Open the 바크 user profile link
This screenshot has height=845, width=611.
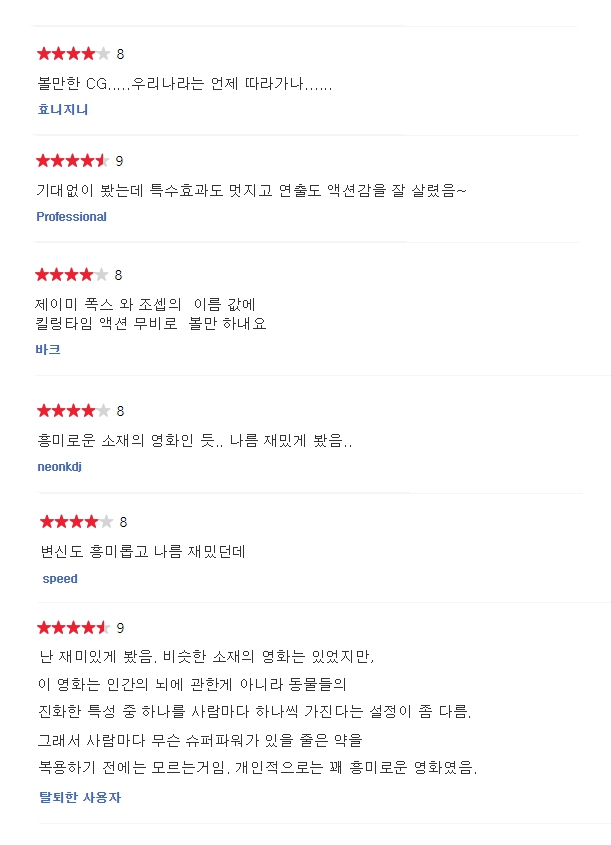(x=47, y=349)
